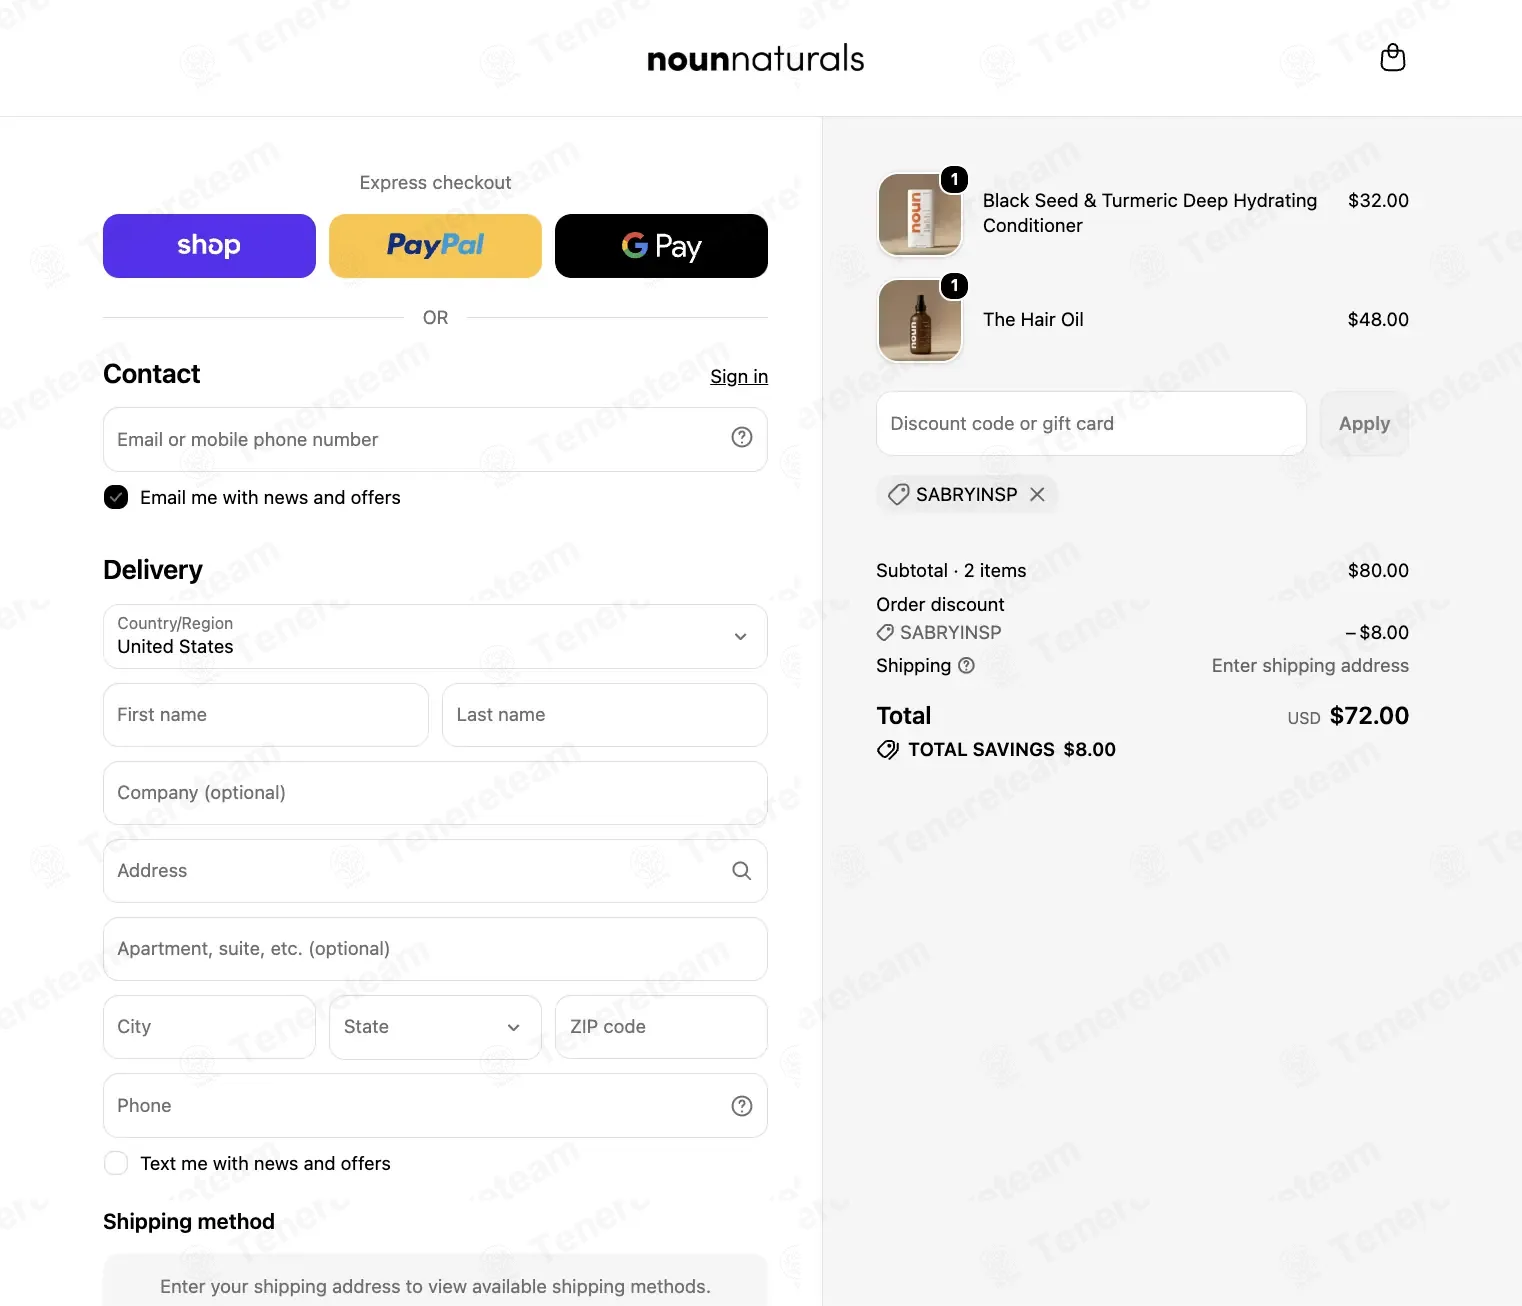Click the Order discount label
Viewport: 1522px width, 1306px height.
tap(940, 605)
